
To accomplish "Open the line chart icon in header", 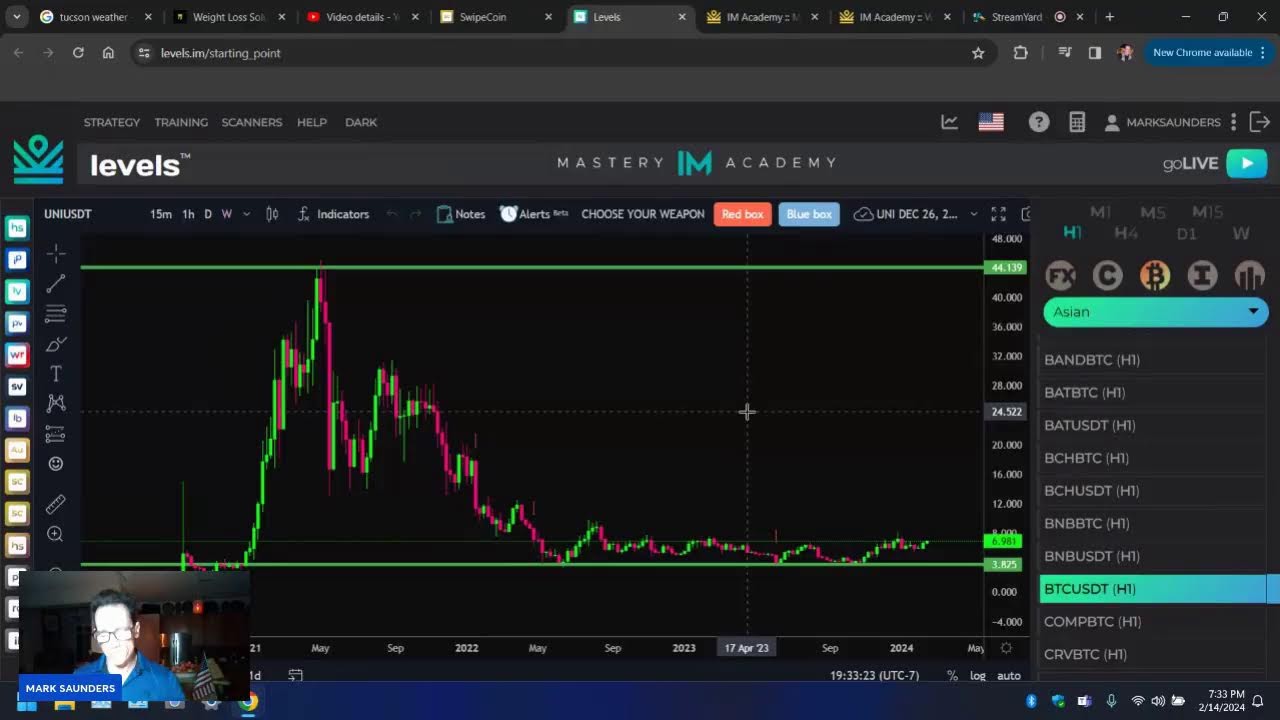I will point(949,122).
